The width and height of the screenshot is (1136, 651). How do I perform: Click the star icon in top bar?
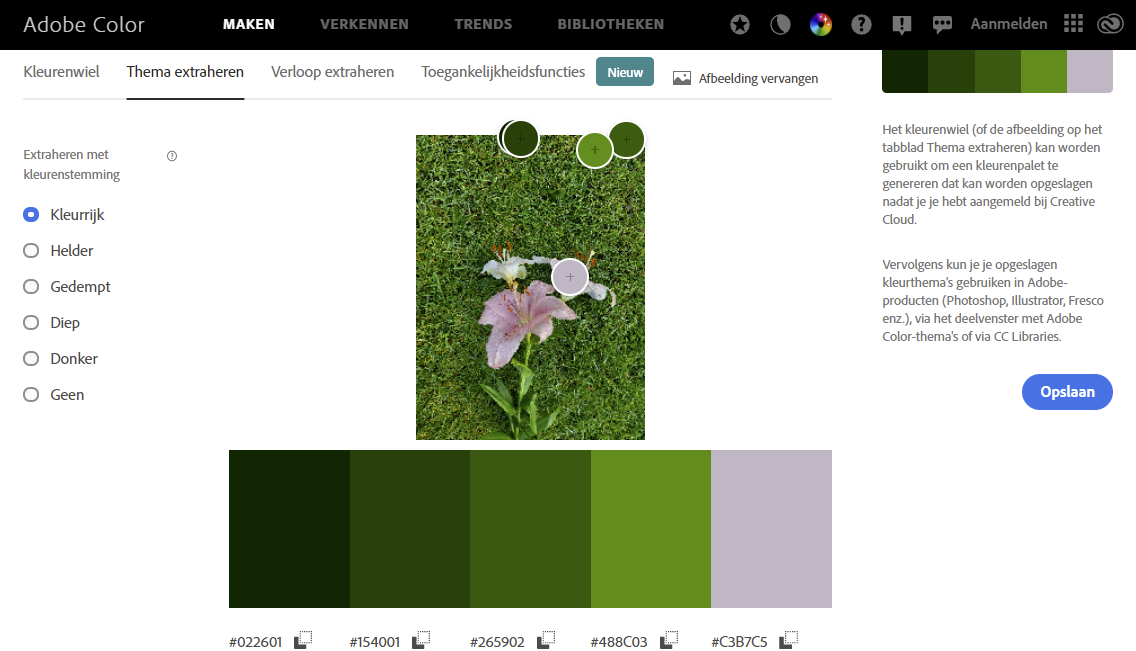coord(740,25)
